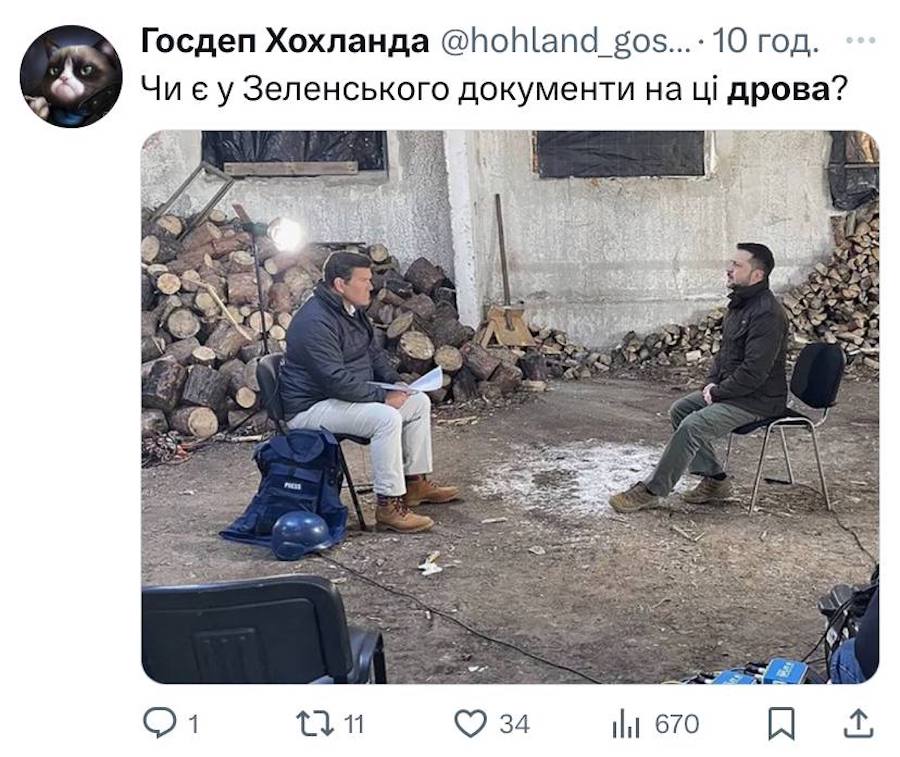Share the tweet via upload icon

(859, 723)
